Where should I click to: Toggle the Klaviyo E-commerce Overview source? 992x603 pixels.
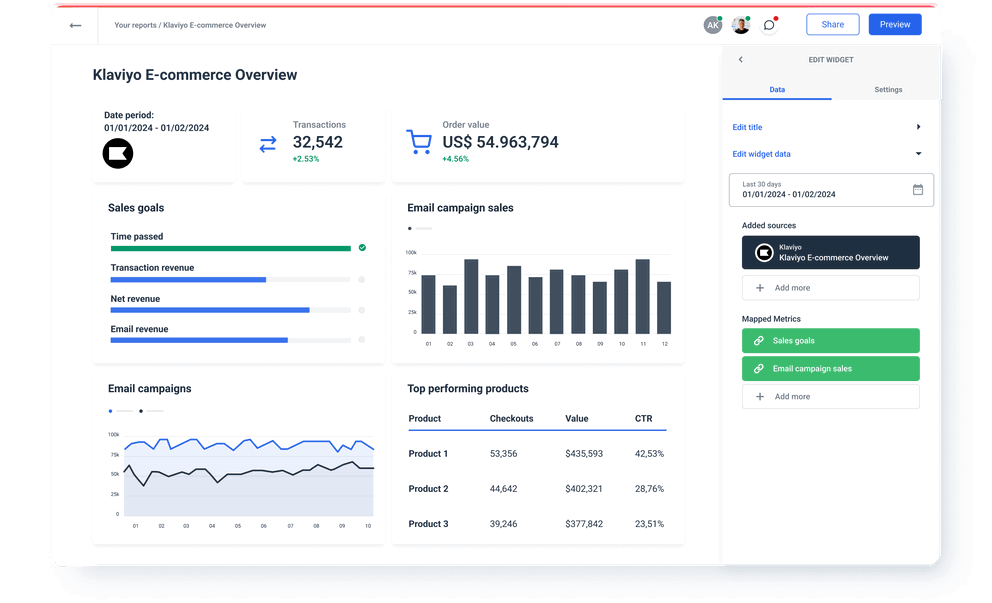pyautogui.click(x=830, y=252)
